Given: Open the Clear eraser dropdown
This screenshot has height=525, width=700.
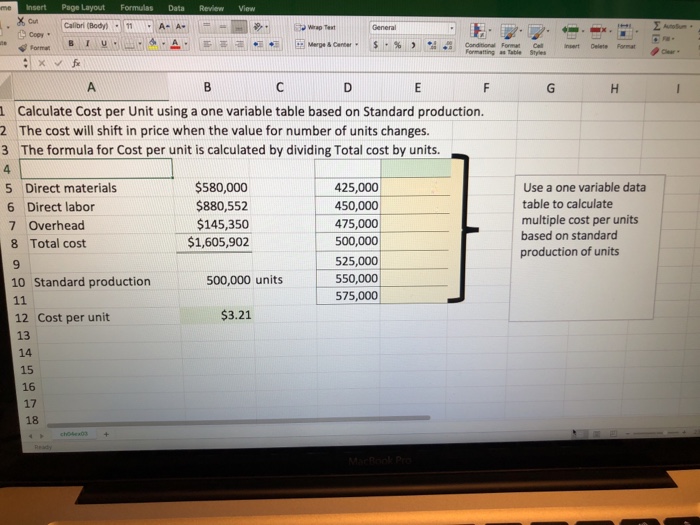Looking at the screenshot, I should pos(665,52).
